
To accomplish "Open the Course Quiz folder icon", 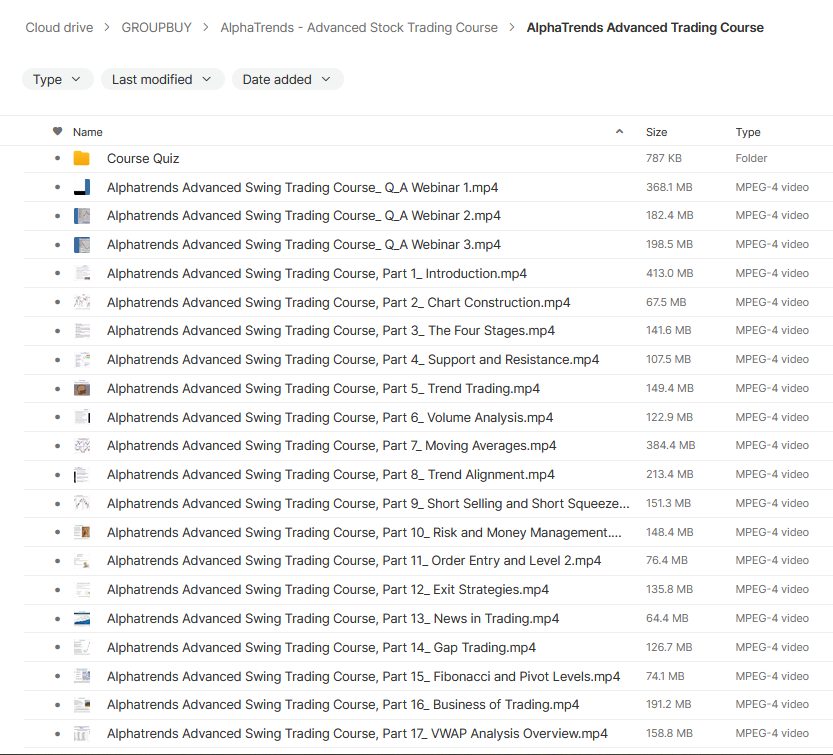I will pos(81,158).
